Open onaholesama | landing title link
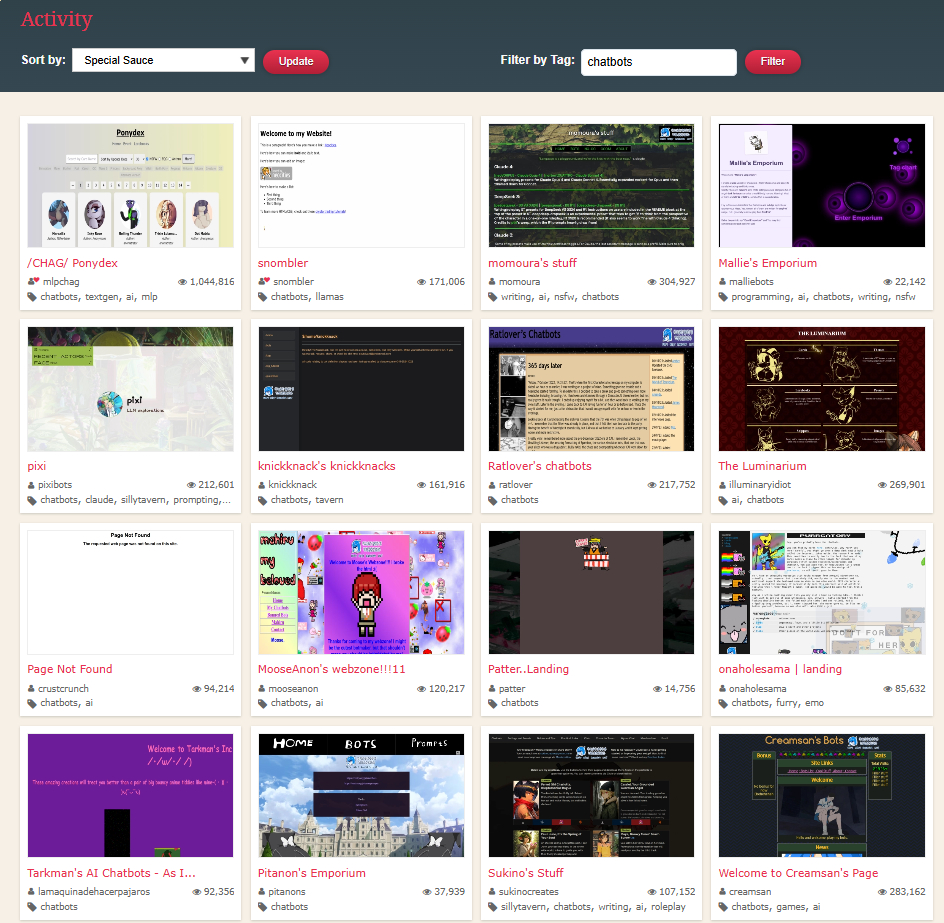Viewport: 944px width, 923px height. tap(780, 669)
